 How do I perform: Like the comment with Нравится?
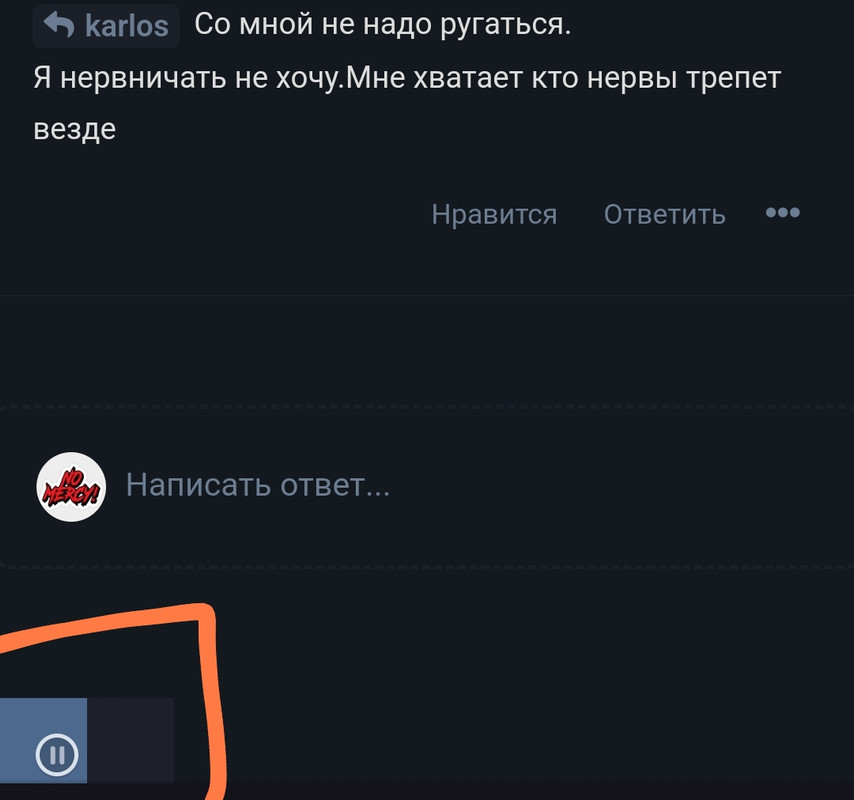click(494, 214)
